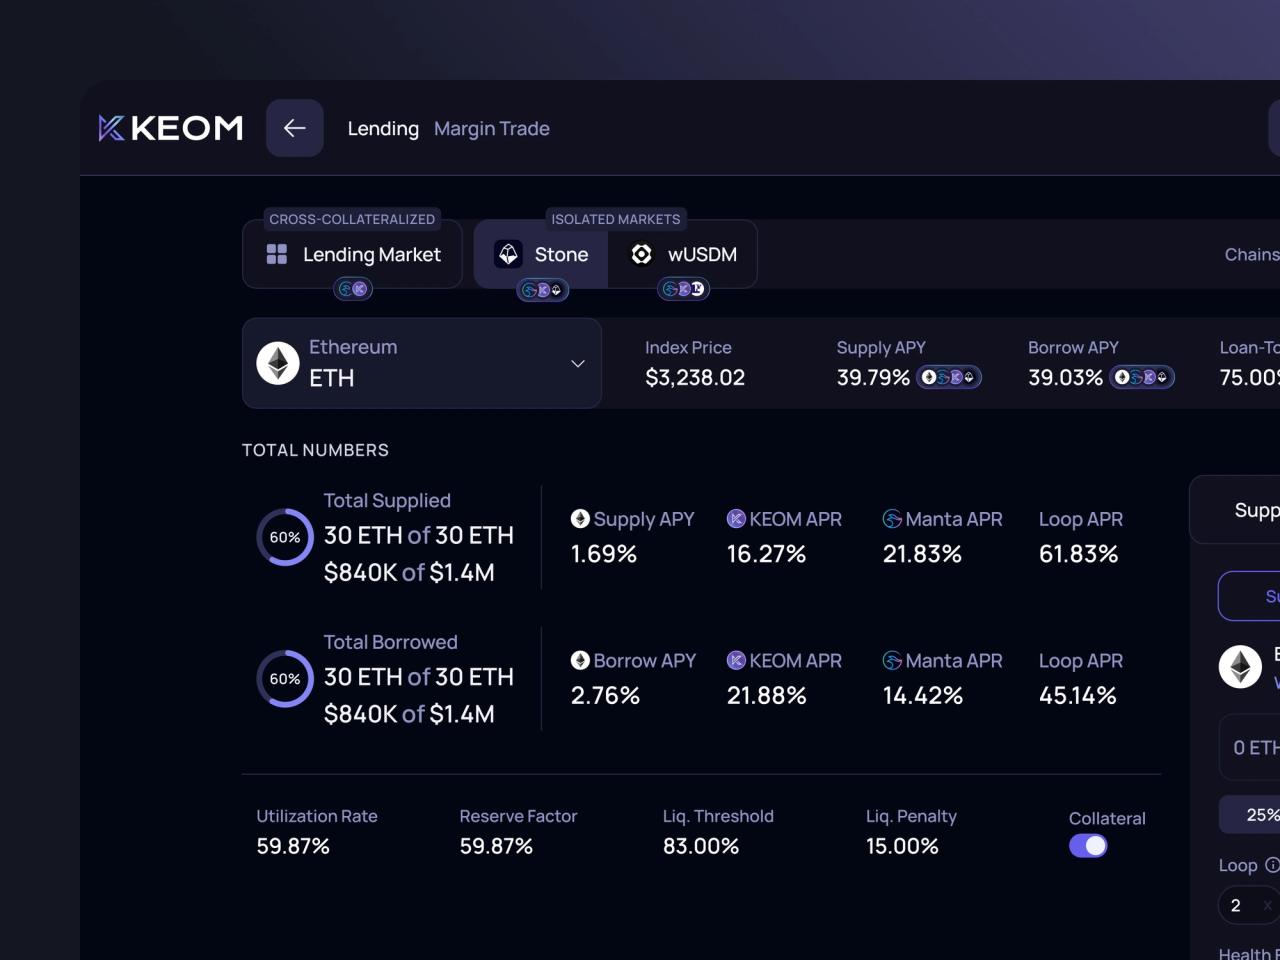Click the KEOM logo
The height and width of the screenshot is (960, 1280).
(x=171, y=128)
